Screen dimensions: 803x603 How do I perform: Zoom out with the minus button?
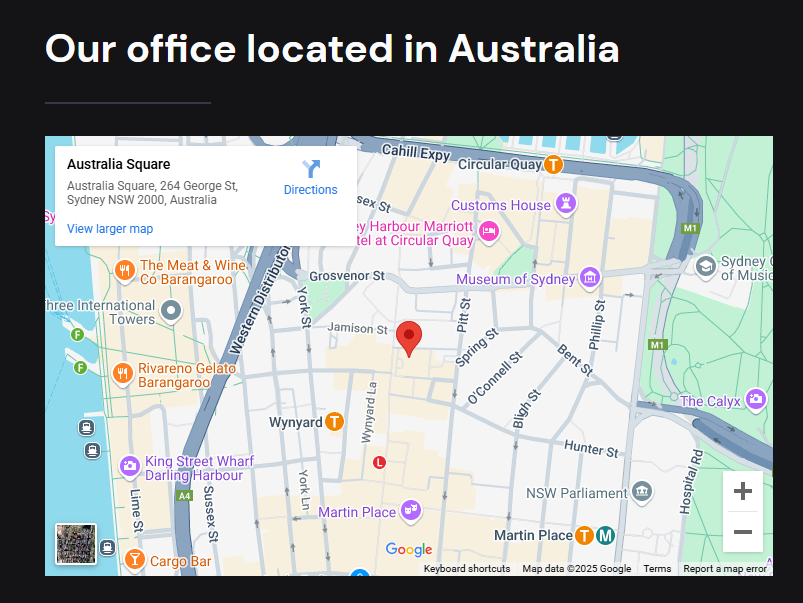pos(743,532)
